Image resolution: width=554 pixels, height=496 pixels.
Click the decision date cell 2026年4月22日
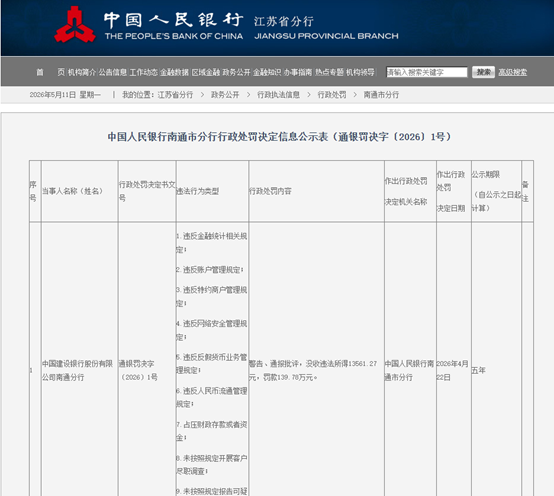(453, 370)
